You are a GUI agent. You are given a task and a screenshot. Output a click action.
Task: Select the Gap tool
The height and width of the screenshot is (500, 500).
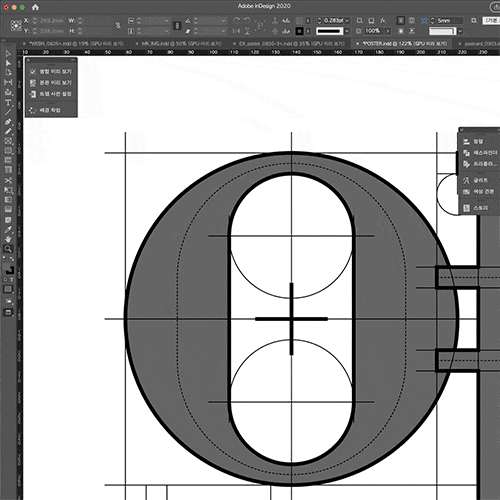point(8,82)
